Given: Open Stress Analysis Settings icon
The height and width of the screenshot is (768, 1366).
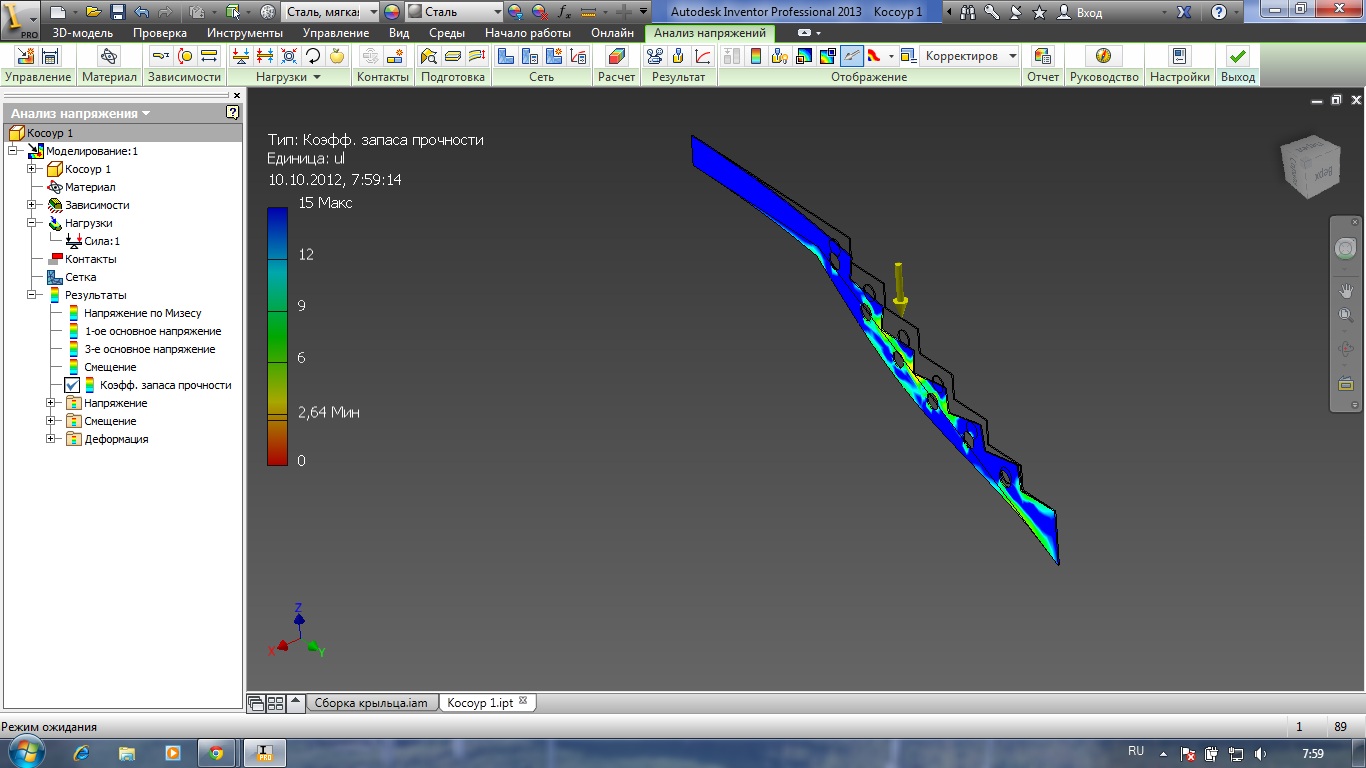Looking at the screenshot, I should 1179,56.
